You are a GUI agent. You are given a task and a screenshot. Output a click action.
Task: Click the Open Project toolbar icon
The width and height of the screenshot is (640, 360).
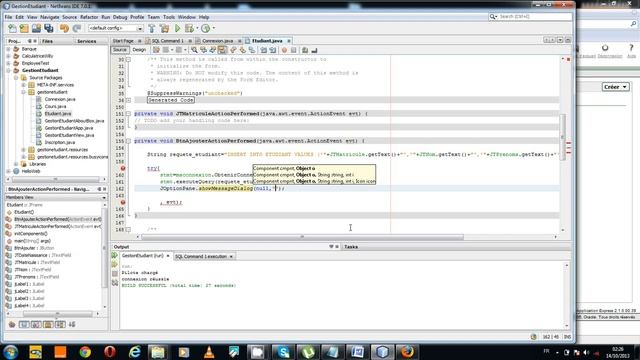36,28
